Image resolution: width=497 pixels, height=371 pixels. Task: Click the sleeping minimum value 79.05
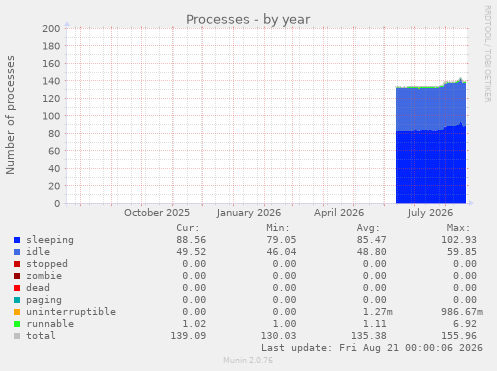281,240
